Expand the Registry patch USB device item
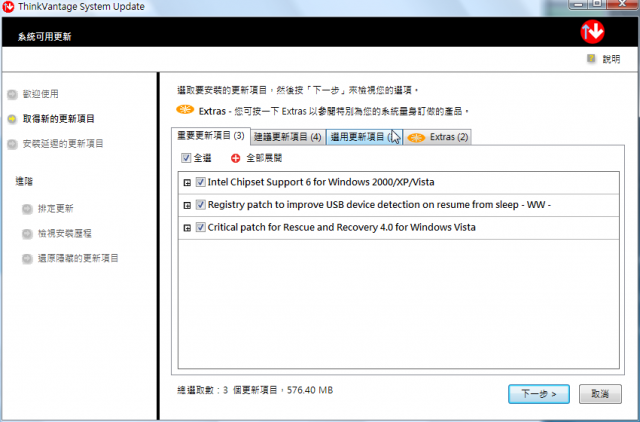640x422 pixels. (187, 205)
